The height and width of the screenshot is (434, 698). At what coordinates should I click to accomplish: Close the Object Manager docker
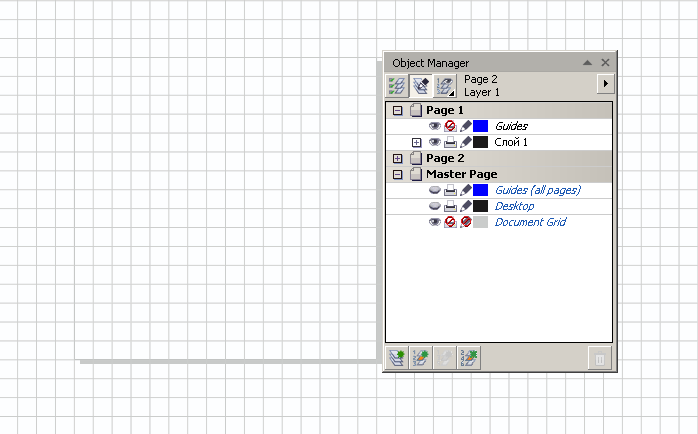[x=605, y=63]
